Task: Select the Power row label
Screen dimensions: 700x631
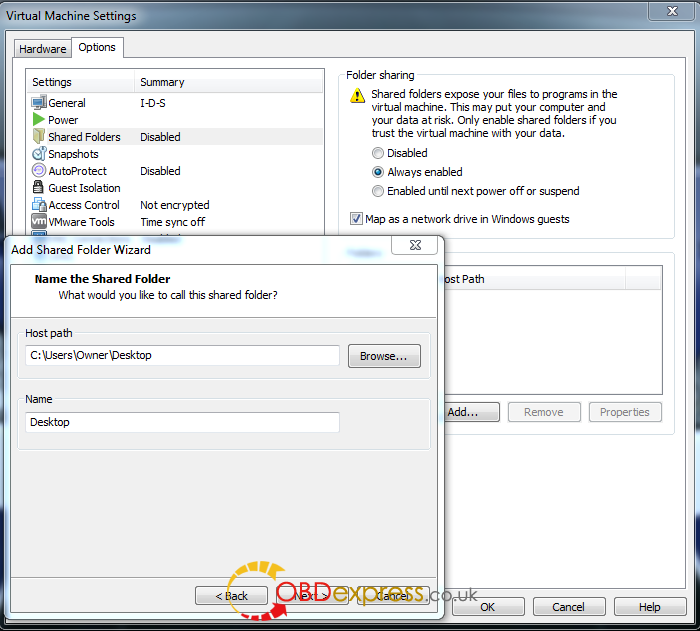Action: coord(63,120)
